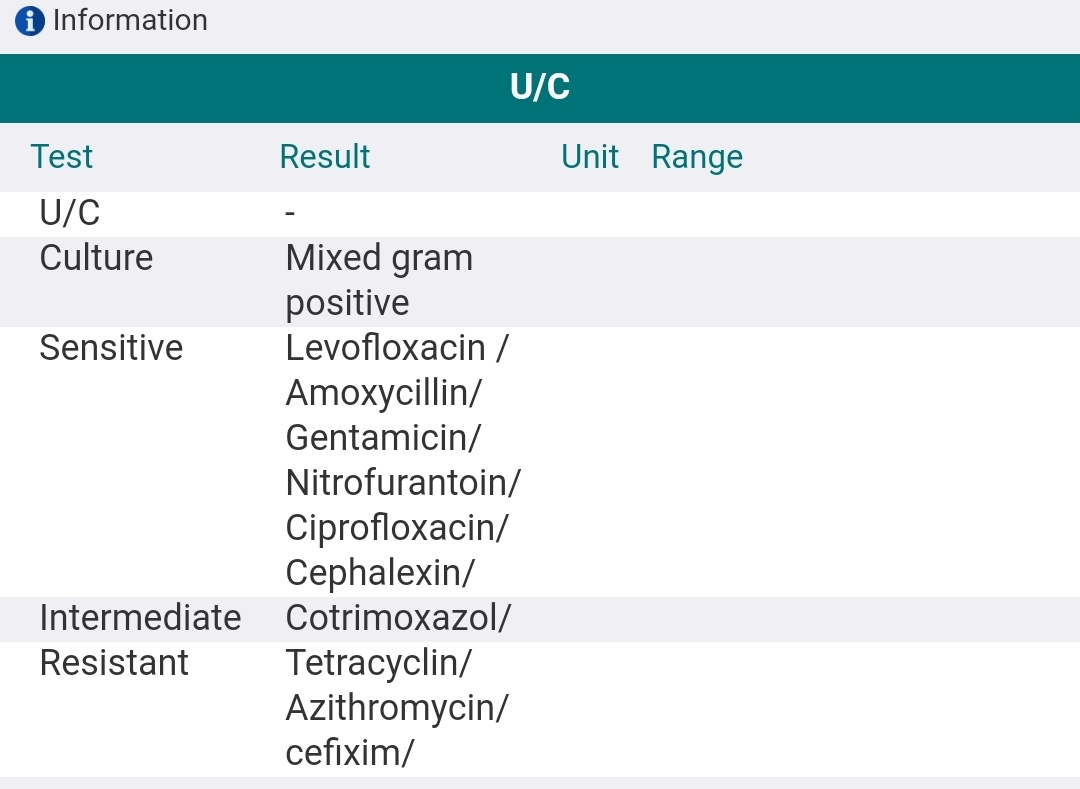
Task: Click the Result column header
Action: tap(324, 157)
